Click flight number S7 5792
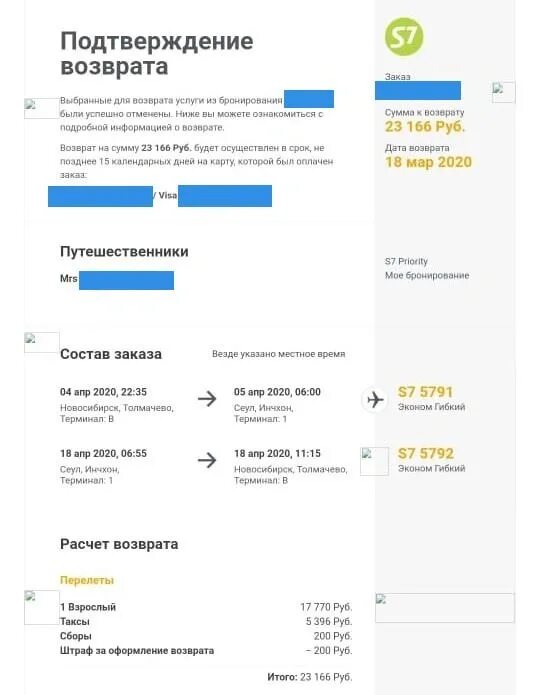Screen dimensions: 534x695 (x=425, y=453)
